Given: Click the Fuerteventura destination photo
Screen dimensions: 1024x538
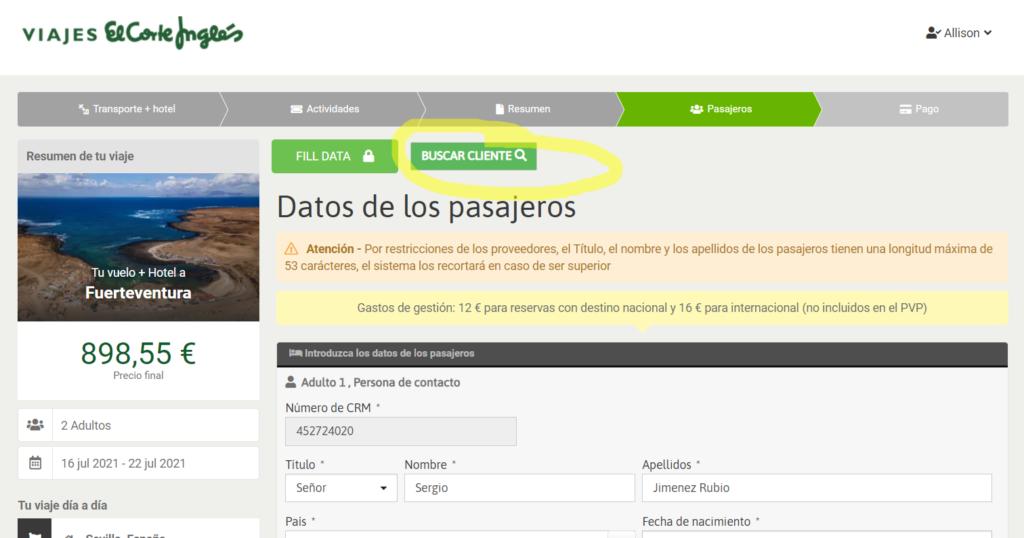Looking at the screenshot, I should 138,247.
